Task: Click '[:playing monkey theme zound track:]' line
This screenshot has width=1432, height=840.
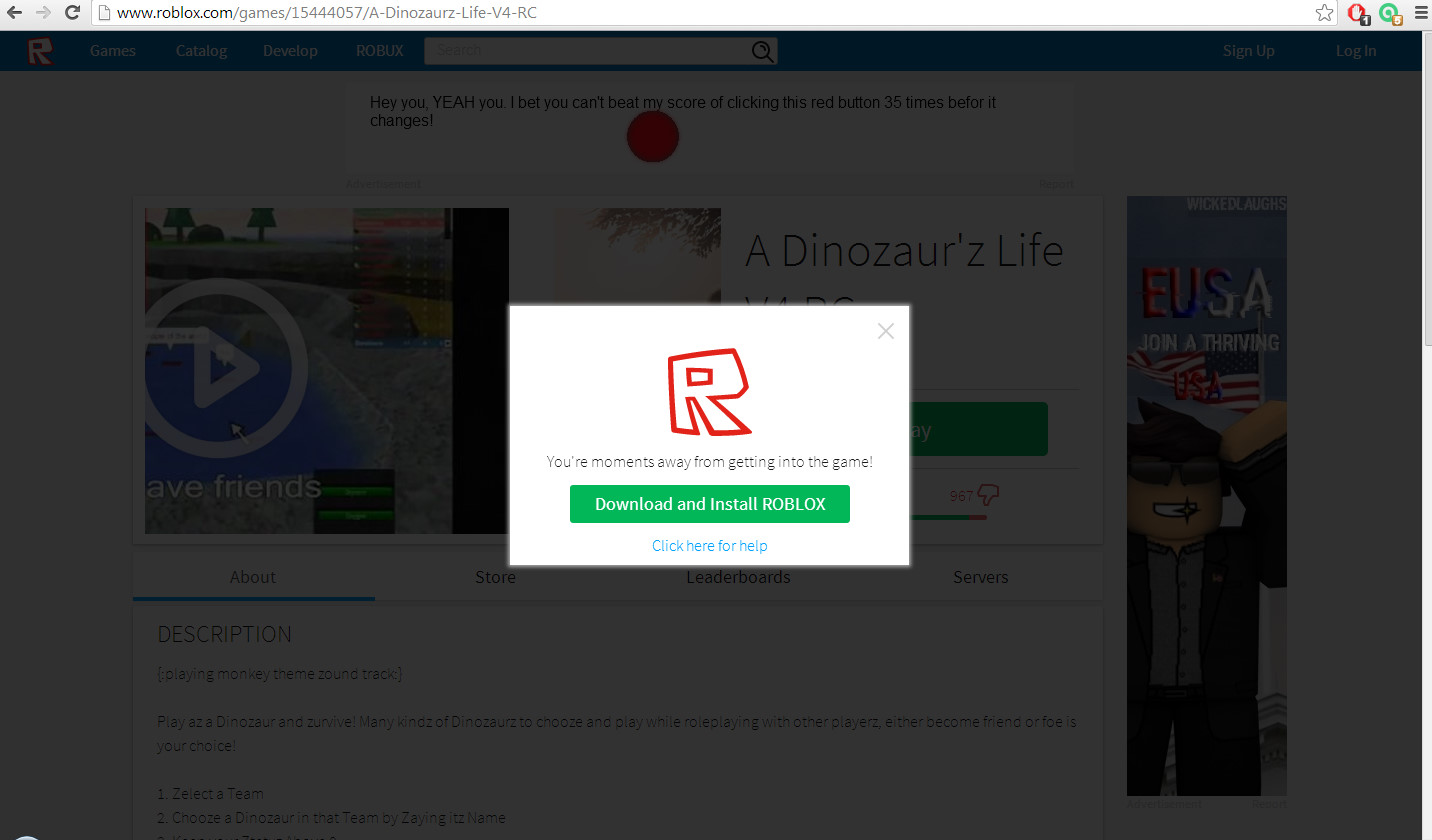Action: (280, 675)
